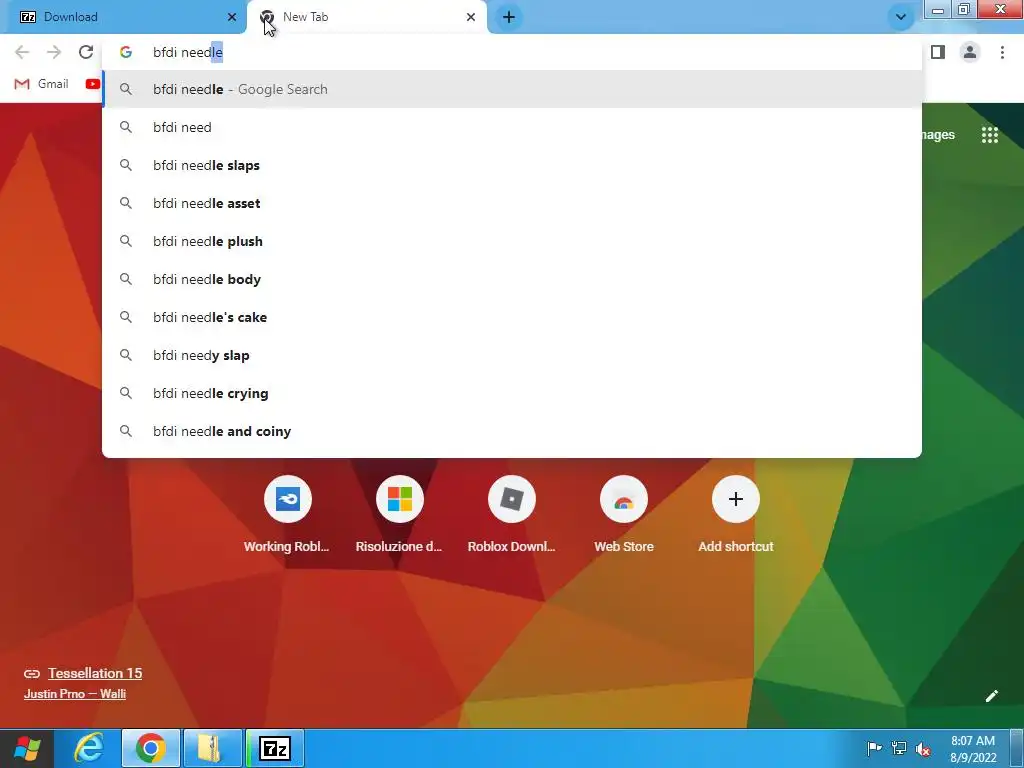The height and width of the screenshot is (768, 1024).
Task: Pick the 'bfdi needle body' suggestion
Action: [512, 279]
